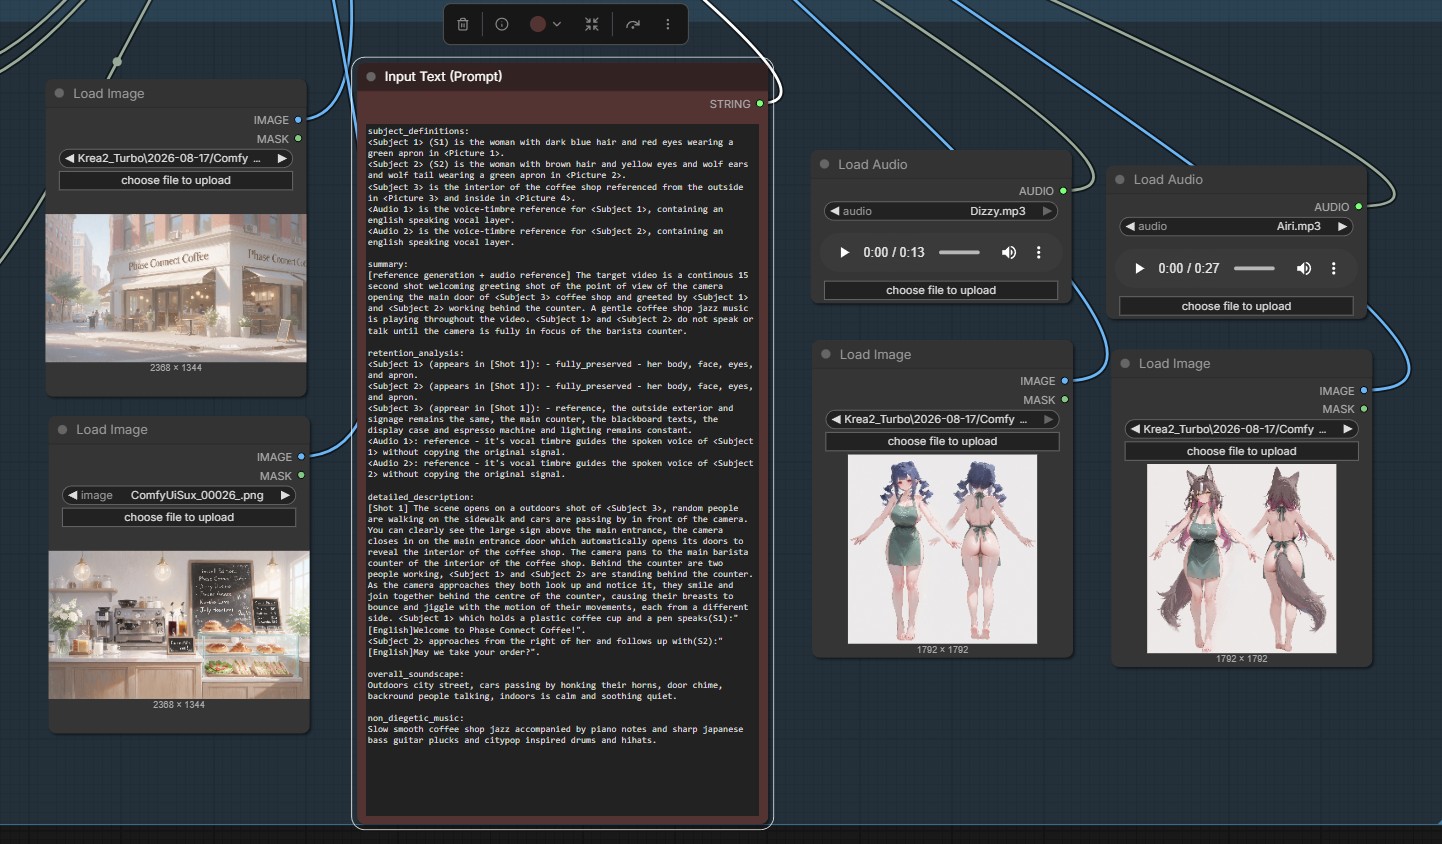Click MASK output socket of blue-haired character node
This screenshot has width=1442, height=844.
coord(1064,400)
